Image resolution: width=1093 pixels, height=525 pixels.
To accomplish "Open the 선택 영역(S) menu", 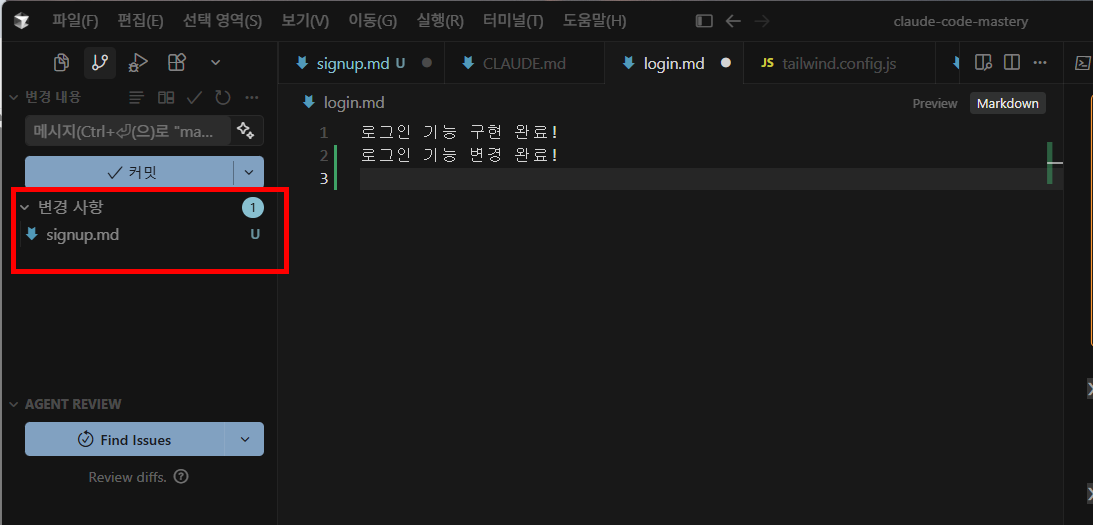I will click(x=222, y=21).
